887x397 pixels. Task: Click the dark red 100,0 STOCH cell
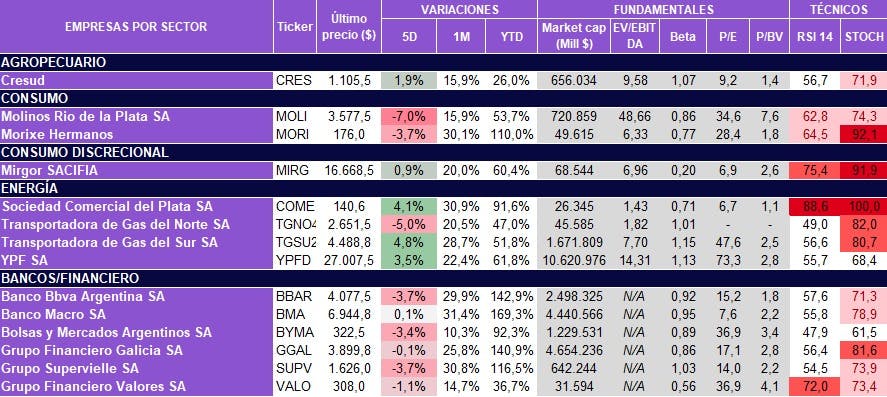point(864,206)
